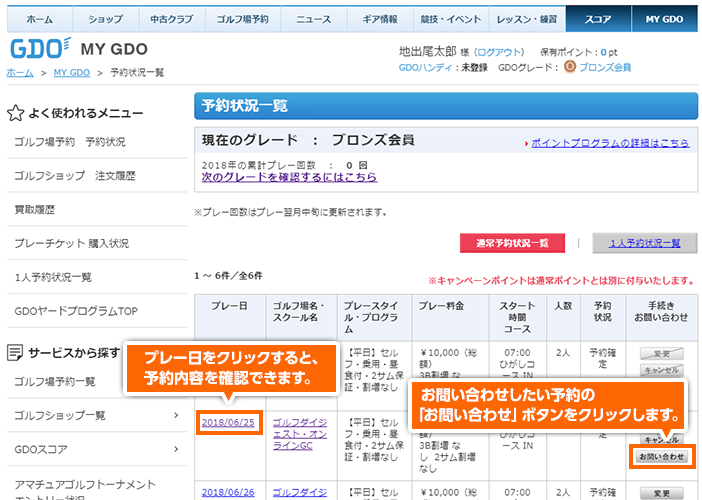Click 変更 button in first reservation row
Viewport: 702px width, 500px height.
tap(661, 354)
